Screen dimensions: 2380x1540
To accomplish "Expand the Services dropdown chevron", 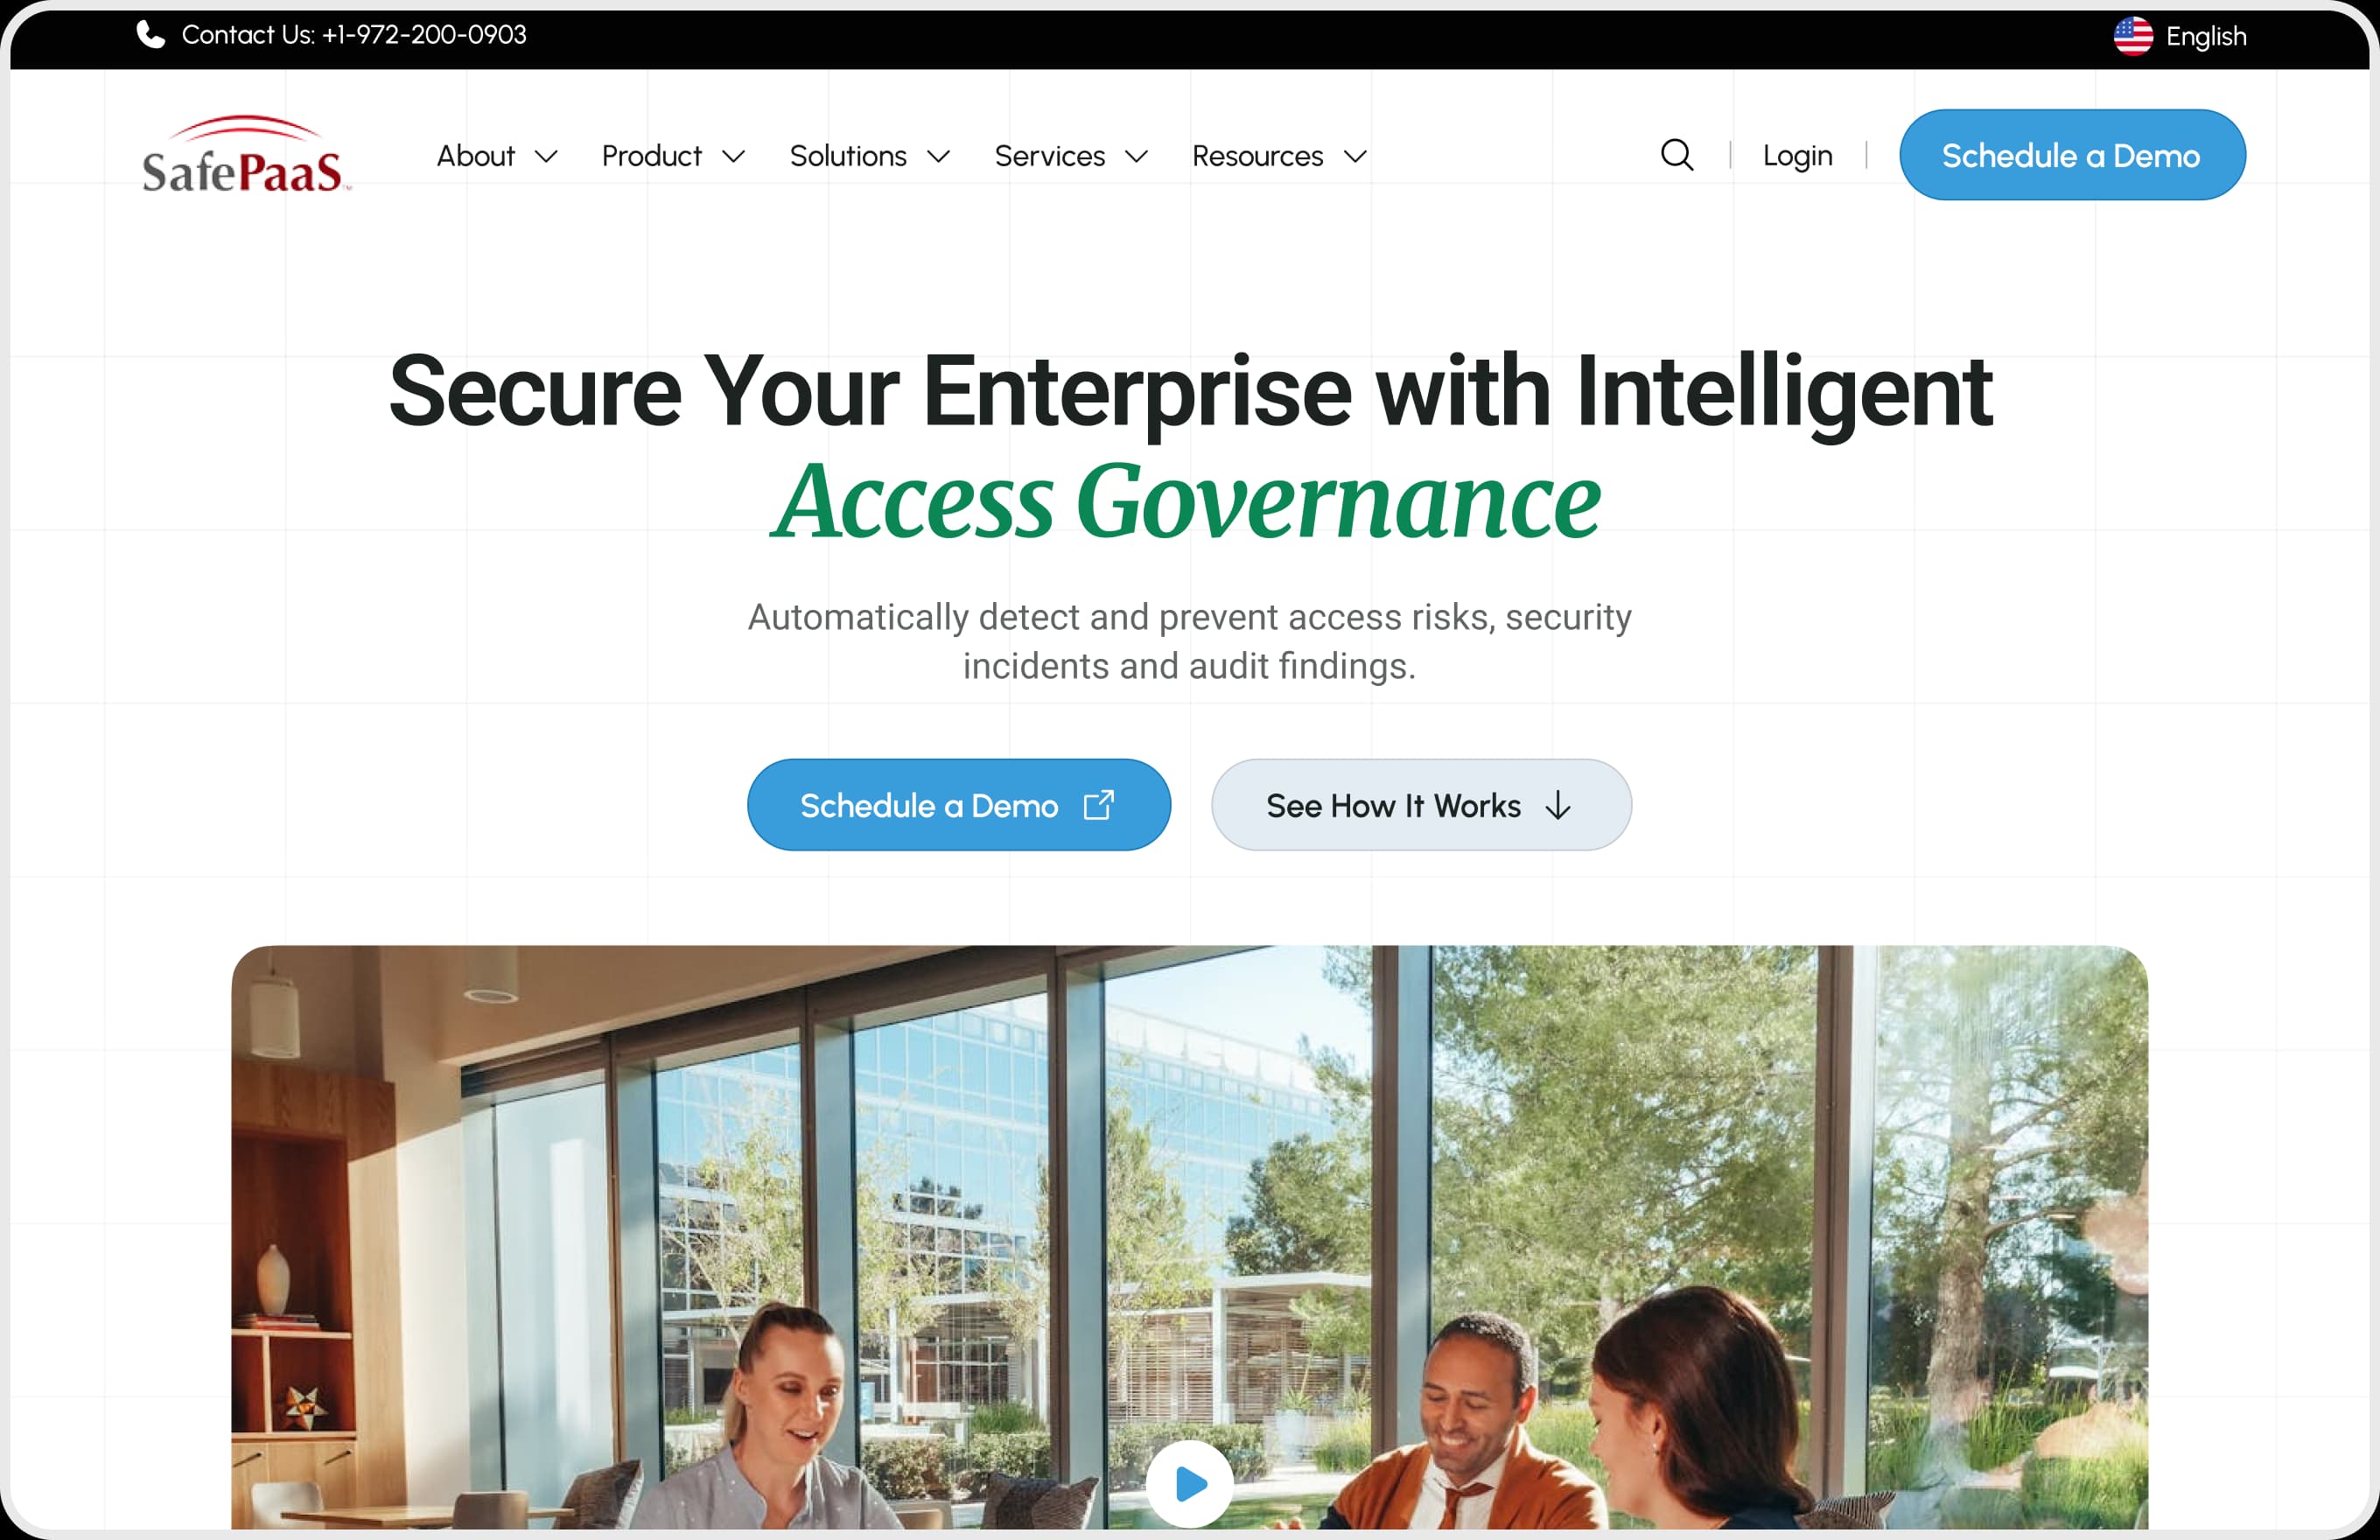I will (1136, 157).
